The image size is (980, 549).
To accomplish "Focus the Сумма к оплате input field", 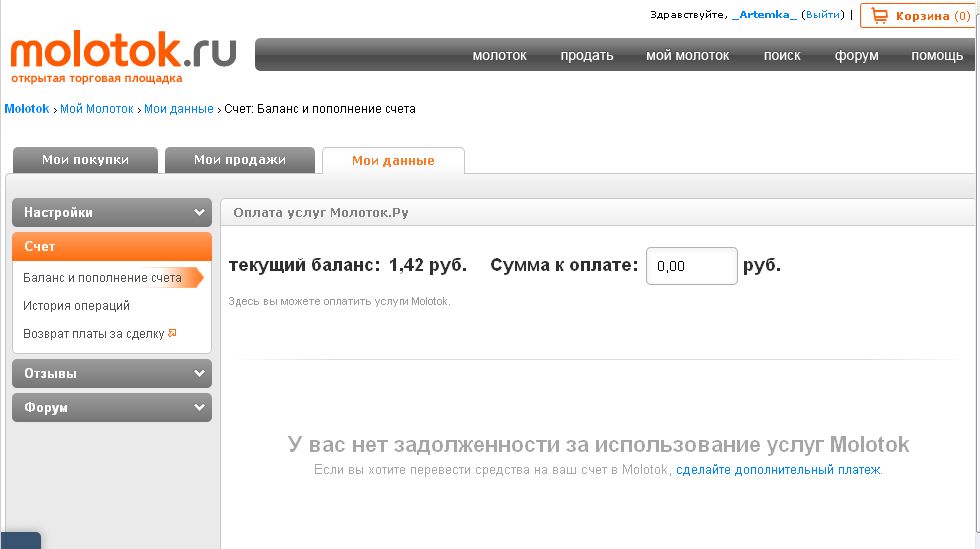I will coord(692,266).
